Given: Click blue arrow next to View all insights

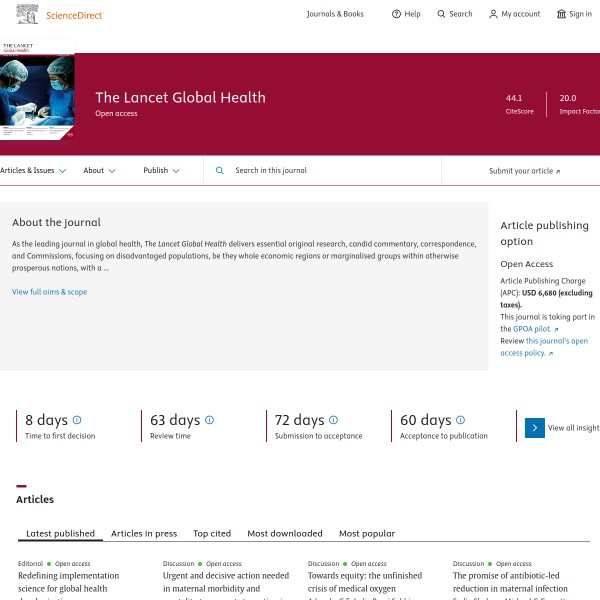Looking at the screenshot, I should coord(535,428).
